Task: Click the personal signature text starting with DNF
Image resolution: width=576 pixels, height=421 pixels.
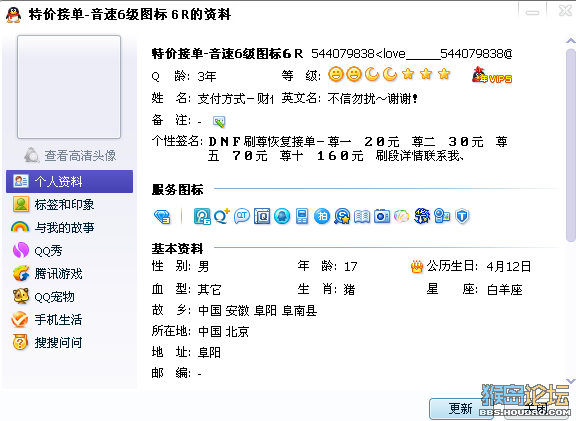Action: click(358, 149)
